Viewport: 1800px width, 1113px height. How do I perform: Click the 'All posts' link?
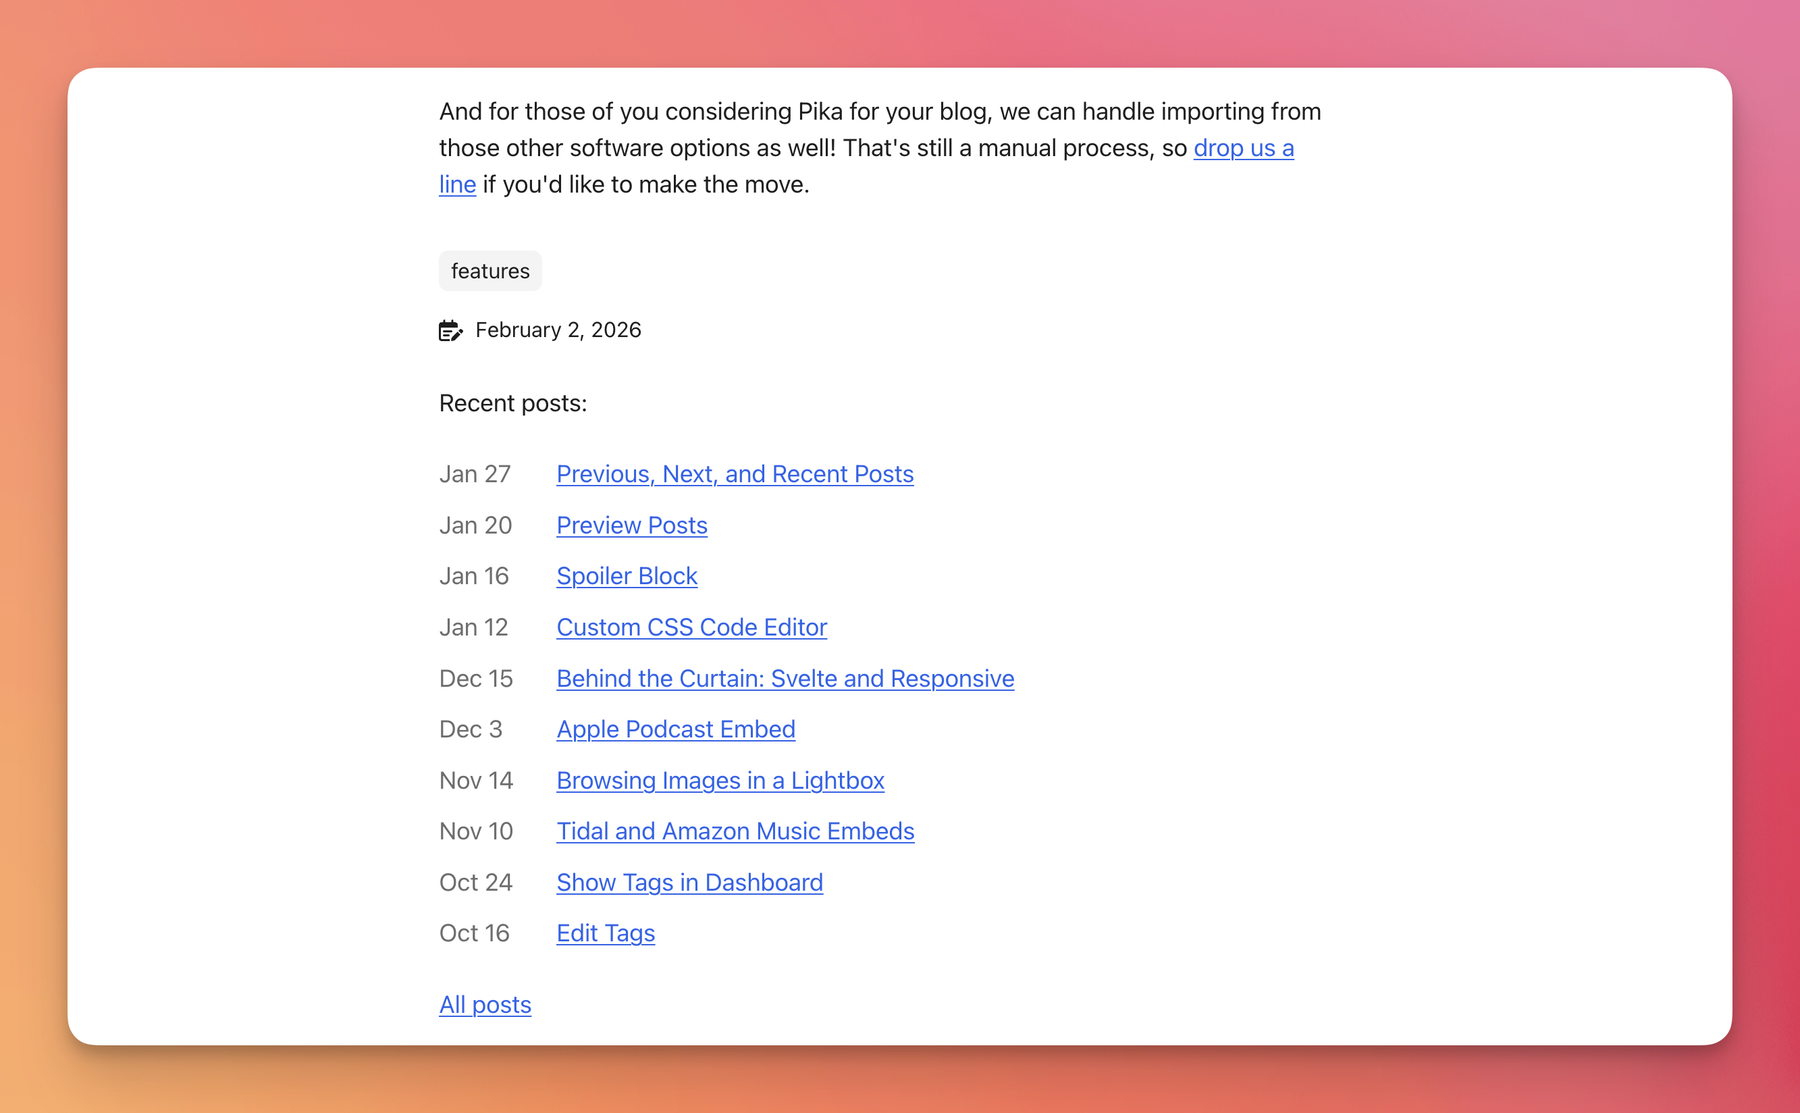485,1004
